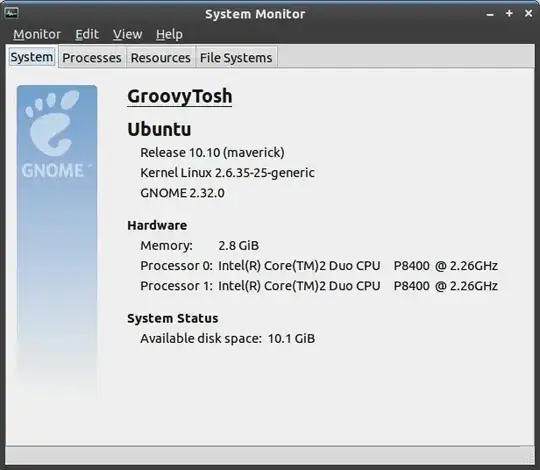540x470 pixels.
Task: Click Processor 1's Intel Core2 Duo text
Action: [358, 286]
